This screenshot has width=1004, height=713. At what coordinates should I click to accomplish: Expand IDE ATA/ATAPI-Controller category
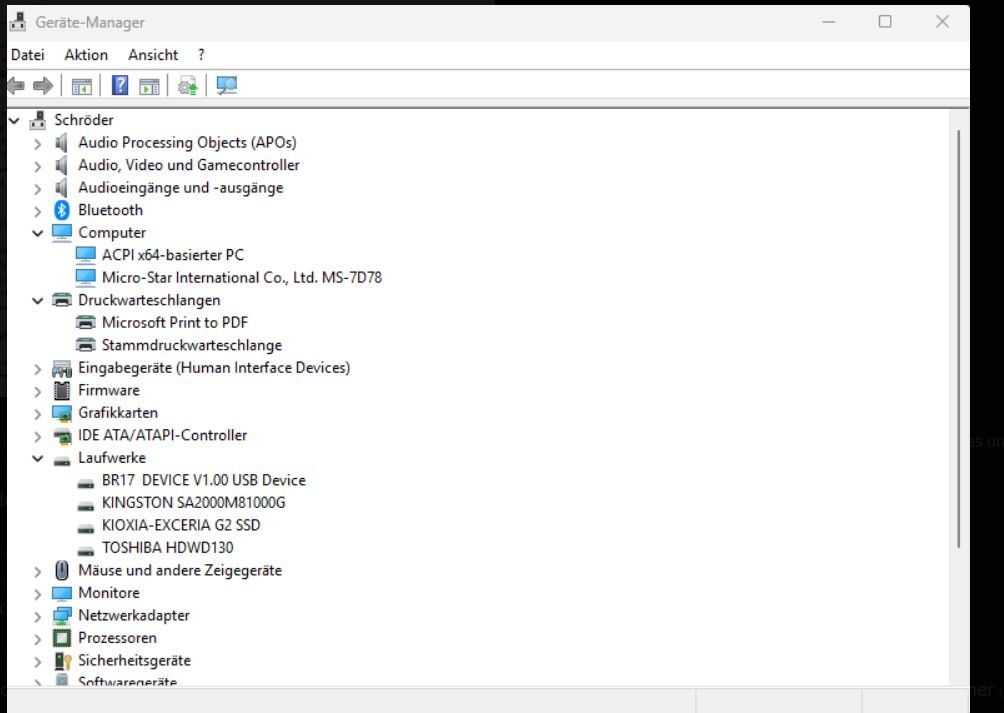[x=38, y=437]
